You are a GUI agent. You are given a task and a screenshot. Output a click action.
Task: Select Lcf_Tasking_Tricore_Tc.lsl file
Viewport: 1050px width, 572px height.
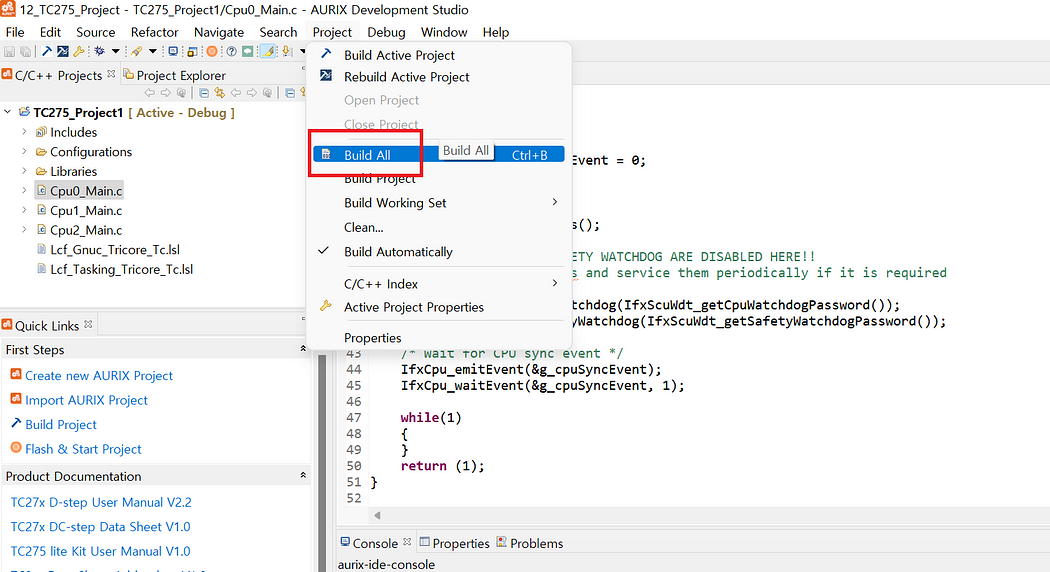[x=121, y=269]
